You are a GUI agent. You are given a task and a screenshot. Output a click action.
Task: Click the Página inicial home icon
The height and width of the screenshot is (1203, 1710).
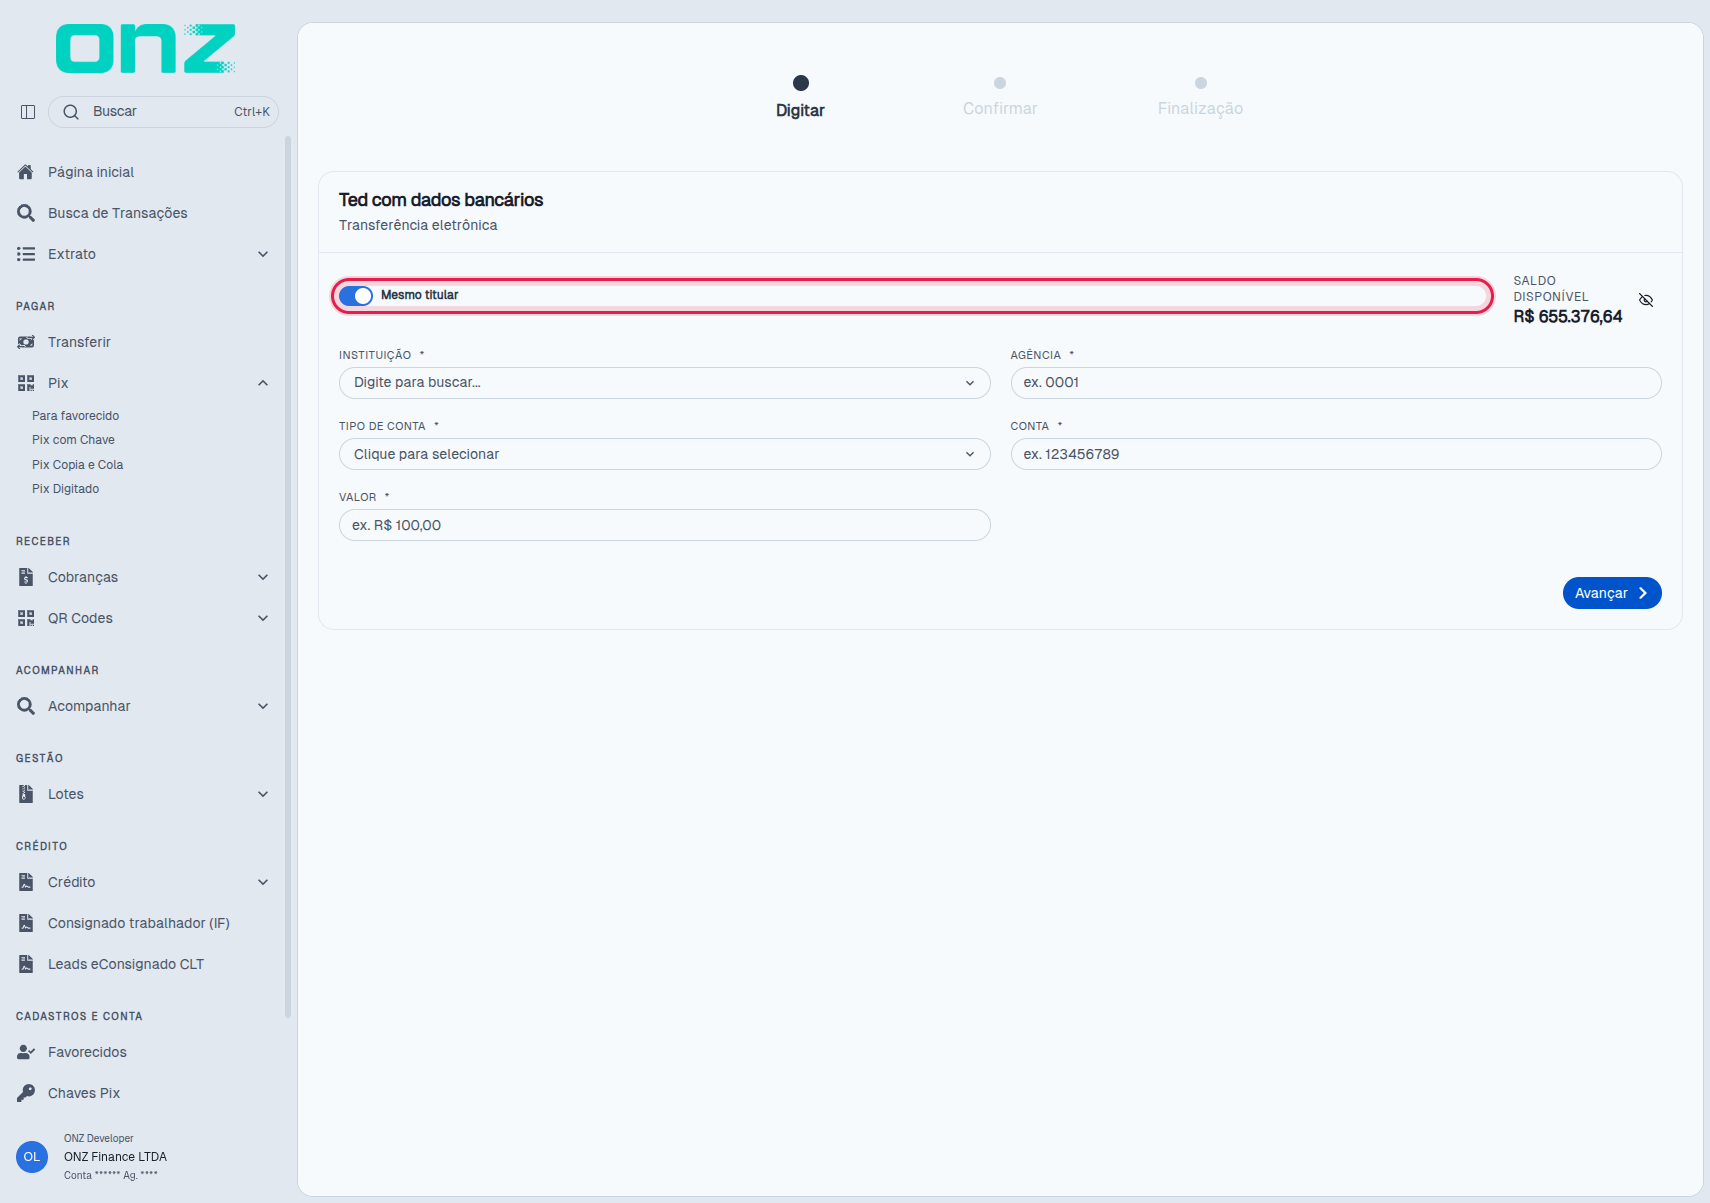tap(26, 172)
